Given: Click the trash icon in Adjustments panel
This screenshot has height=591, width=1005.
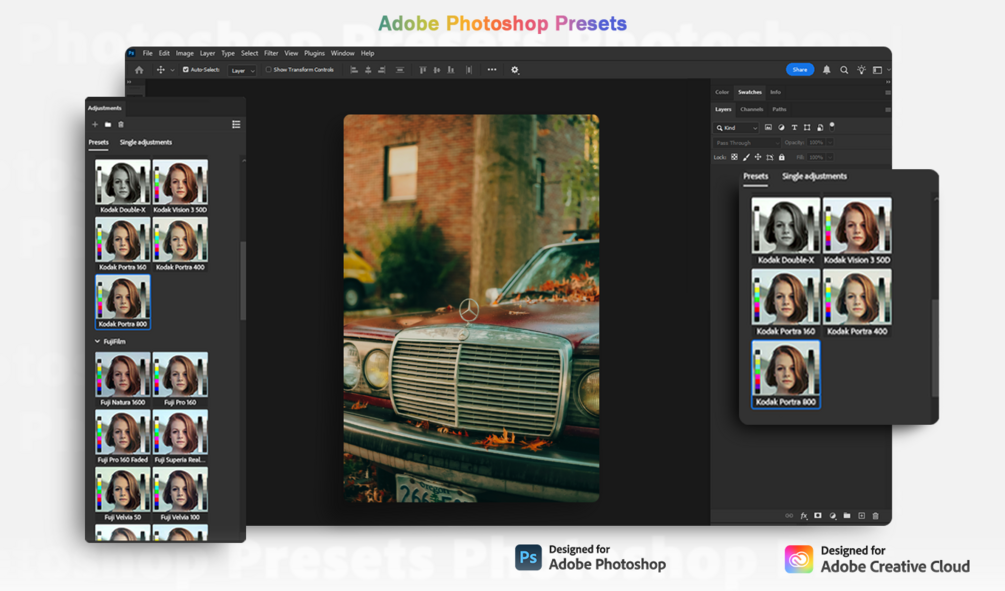Looking at the screenshot, I should click(121, 124).
